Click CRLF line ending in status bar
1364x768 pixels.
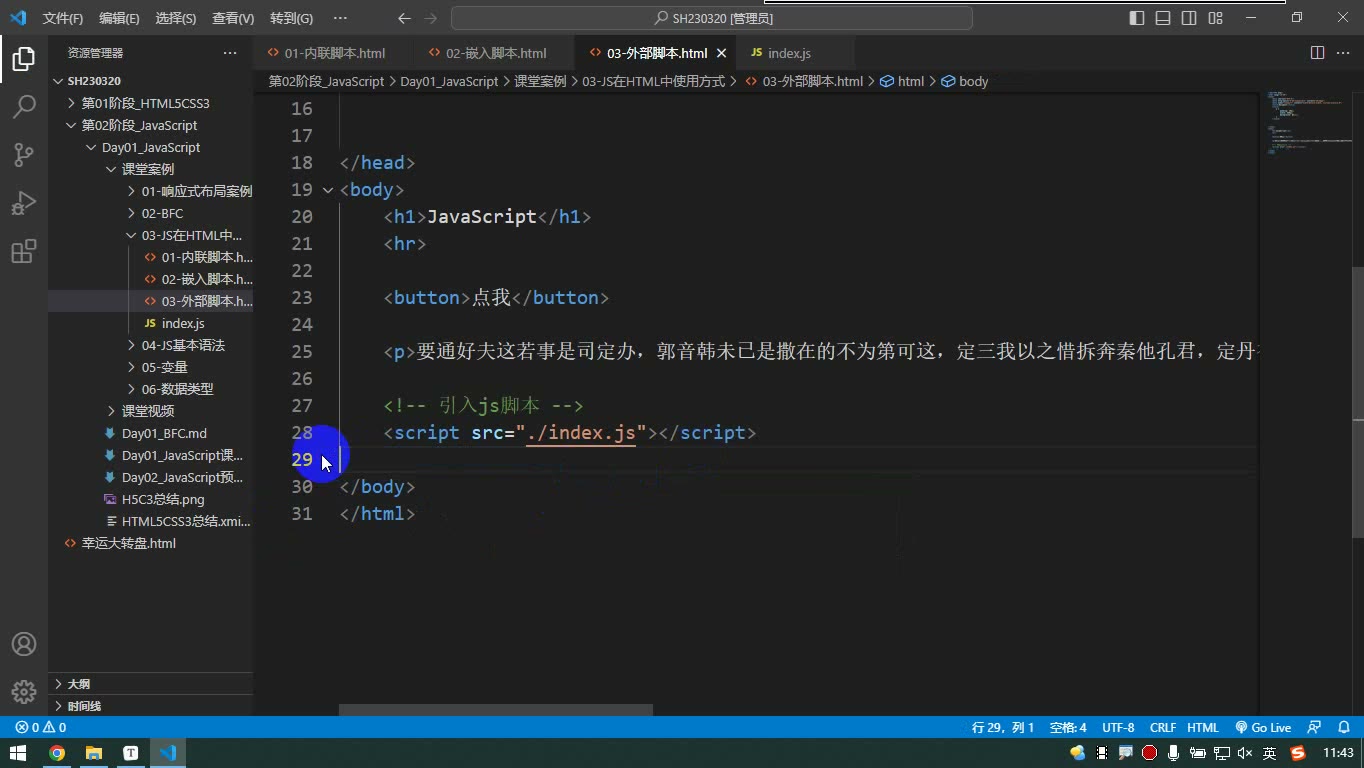pos(1163,728)
